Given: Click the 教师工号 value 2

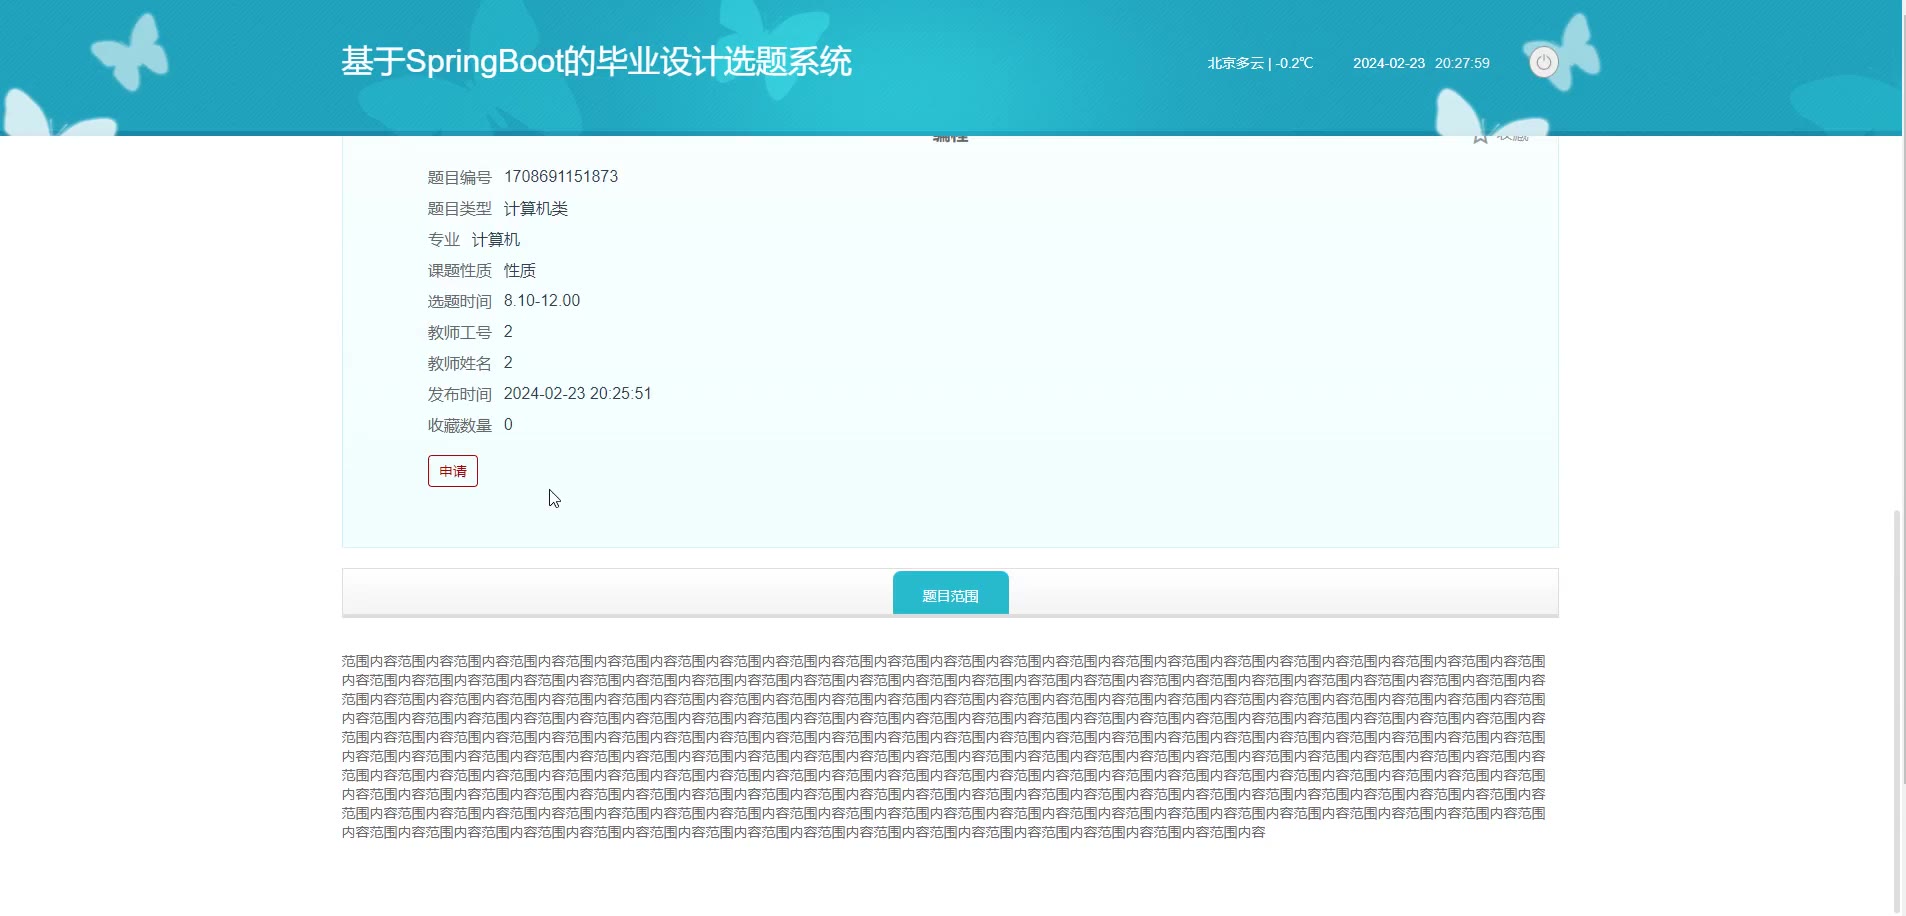Looking at the screenshot, I should [508, 332].
